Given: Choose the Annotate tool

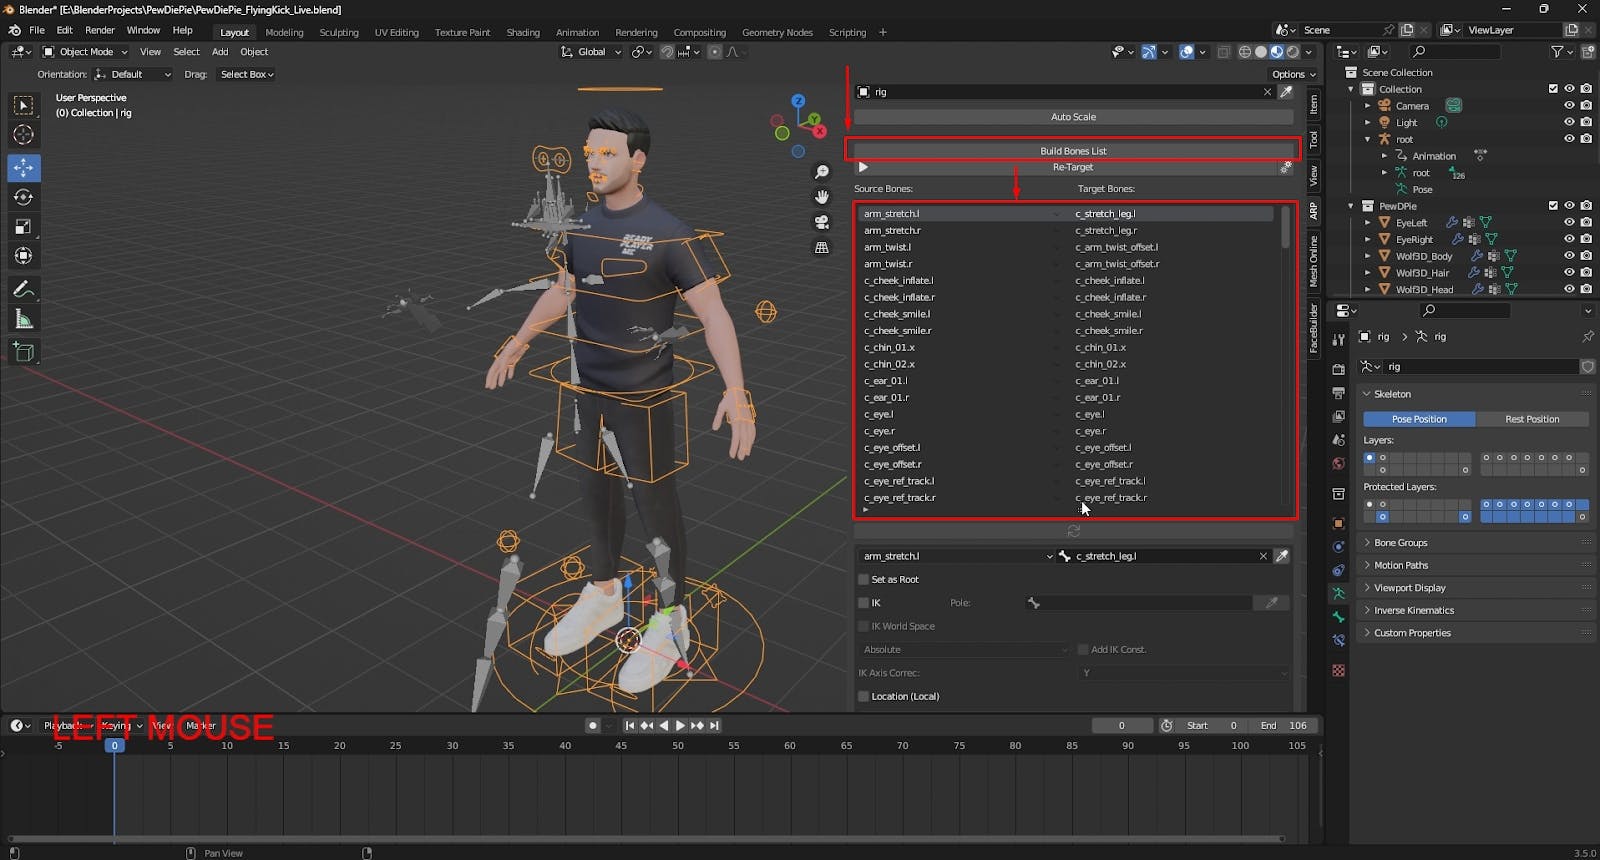Looking at the screenshot, I should [23, 289].
